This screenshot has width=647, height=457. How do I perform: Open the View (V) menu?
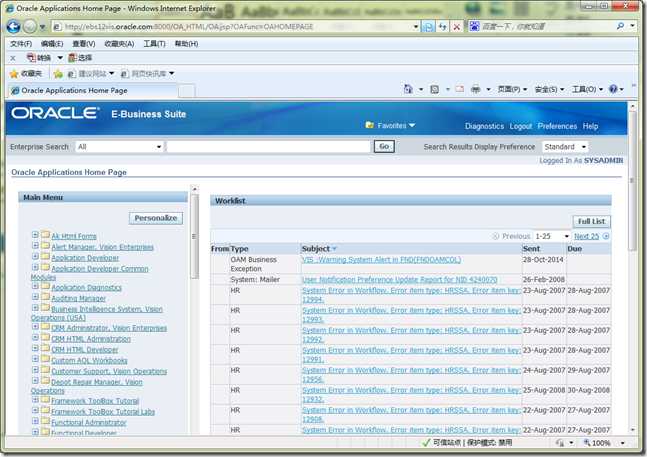84,44
